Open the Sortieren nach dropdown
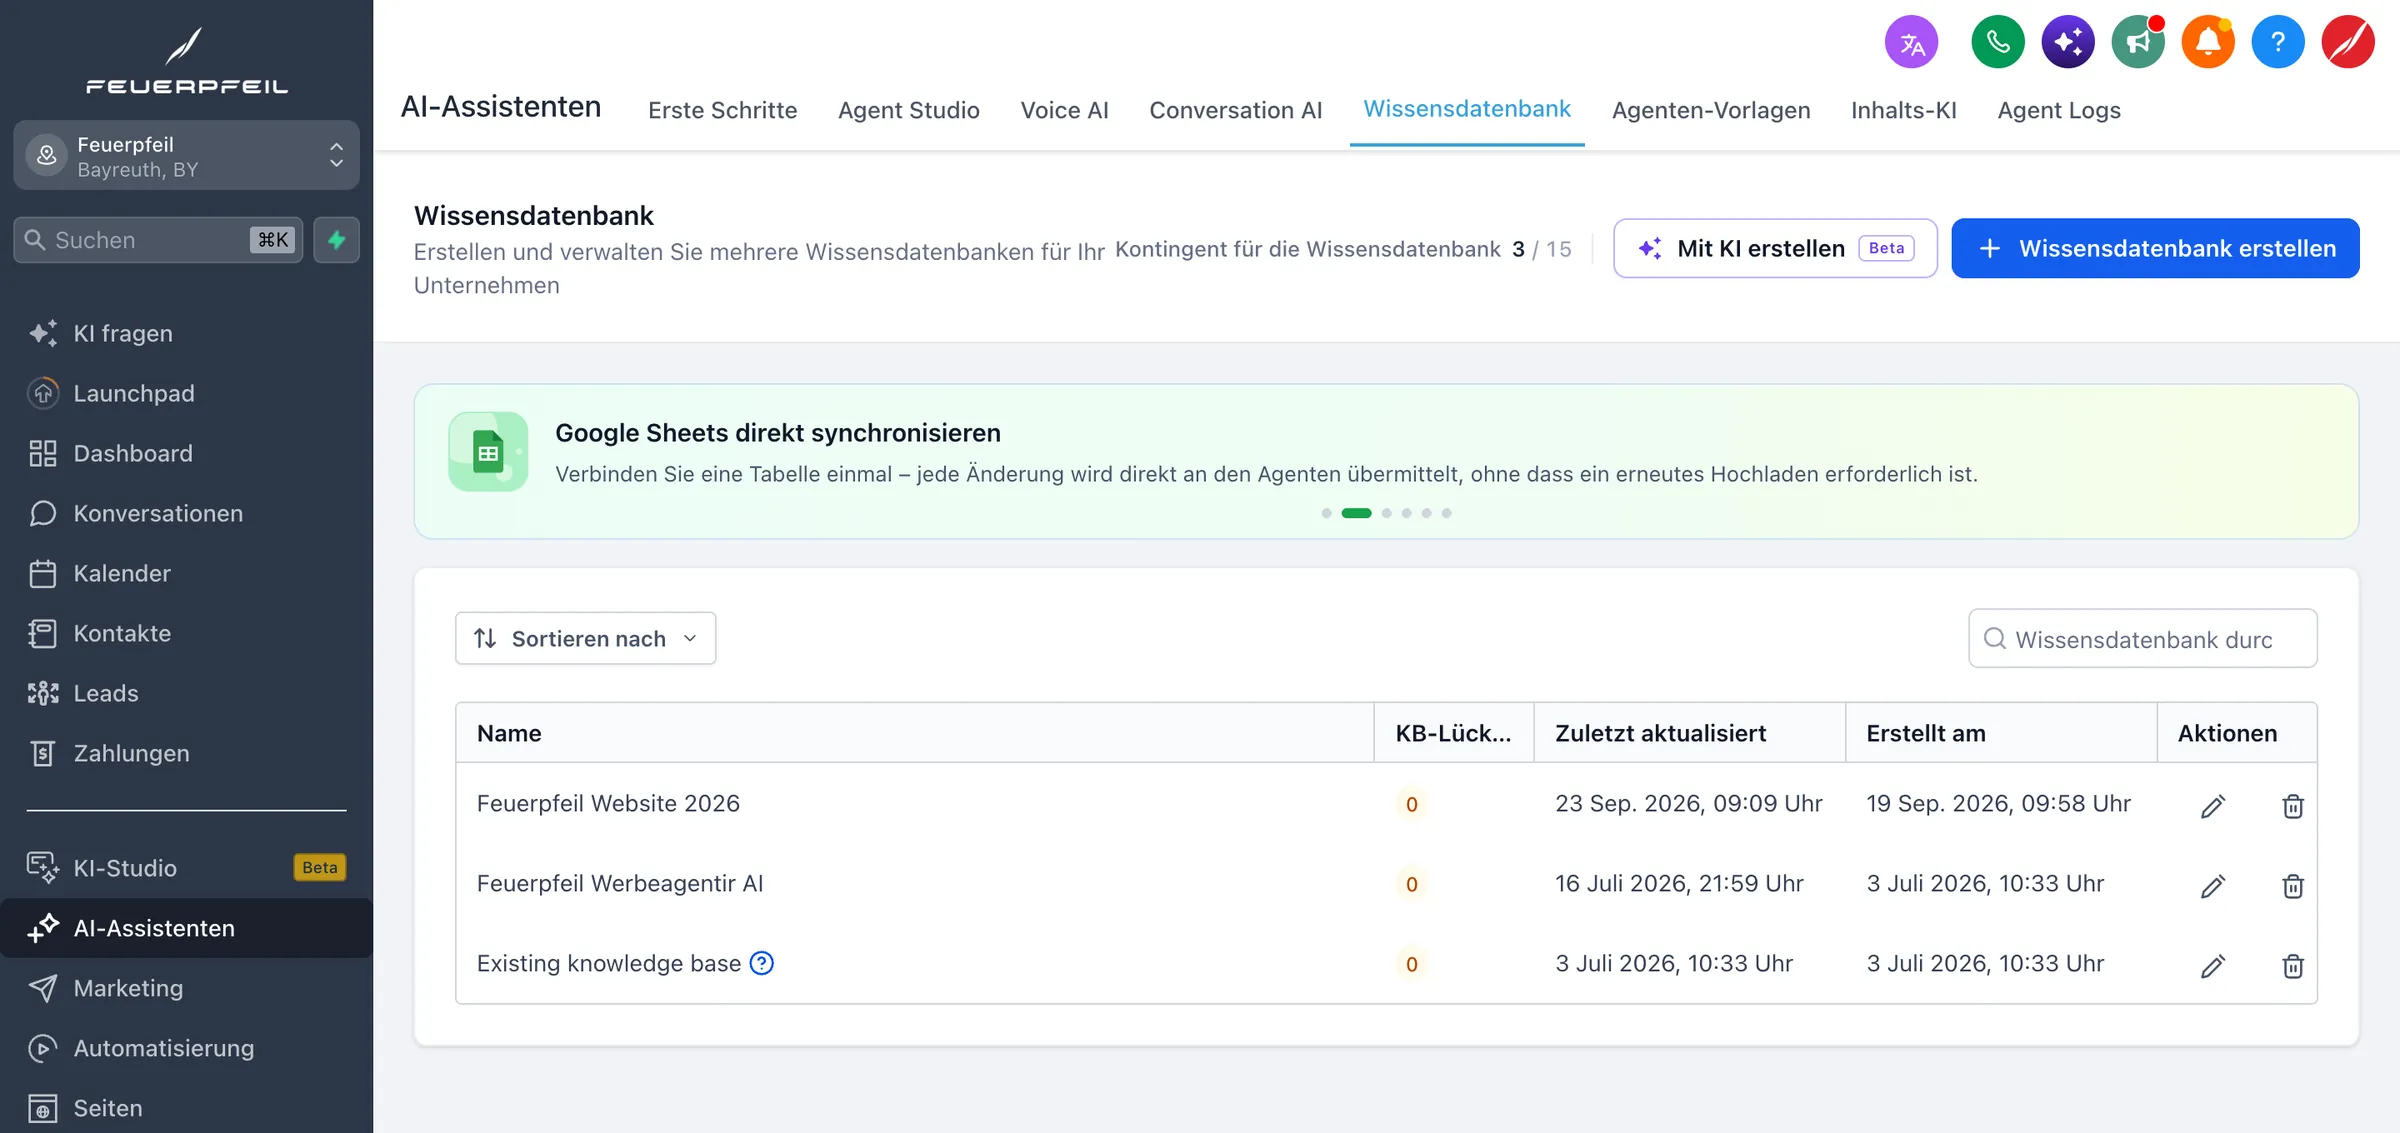 click(x=585, y=638)
